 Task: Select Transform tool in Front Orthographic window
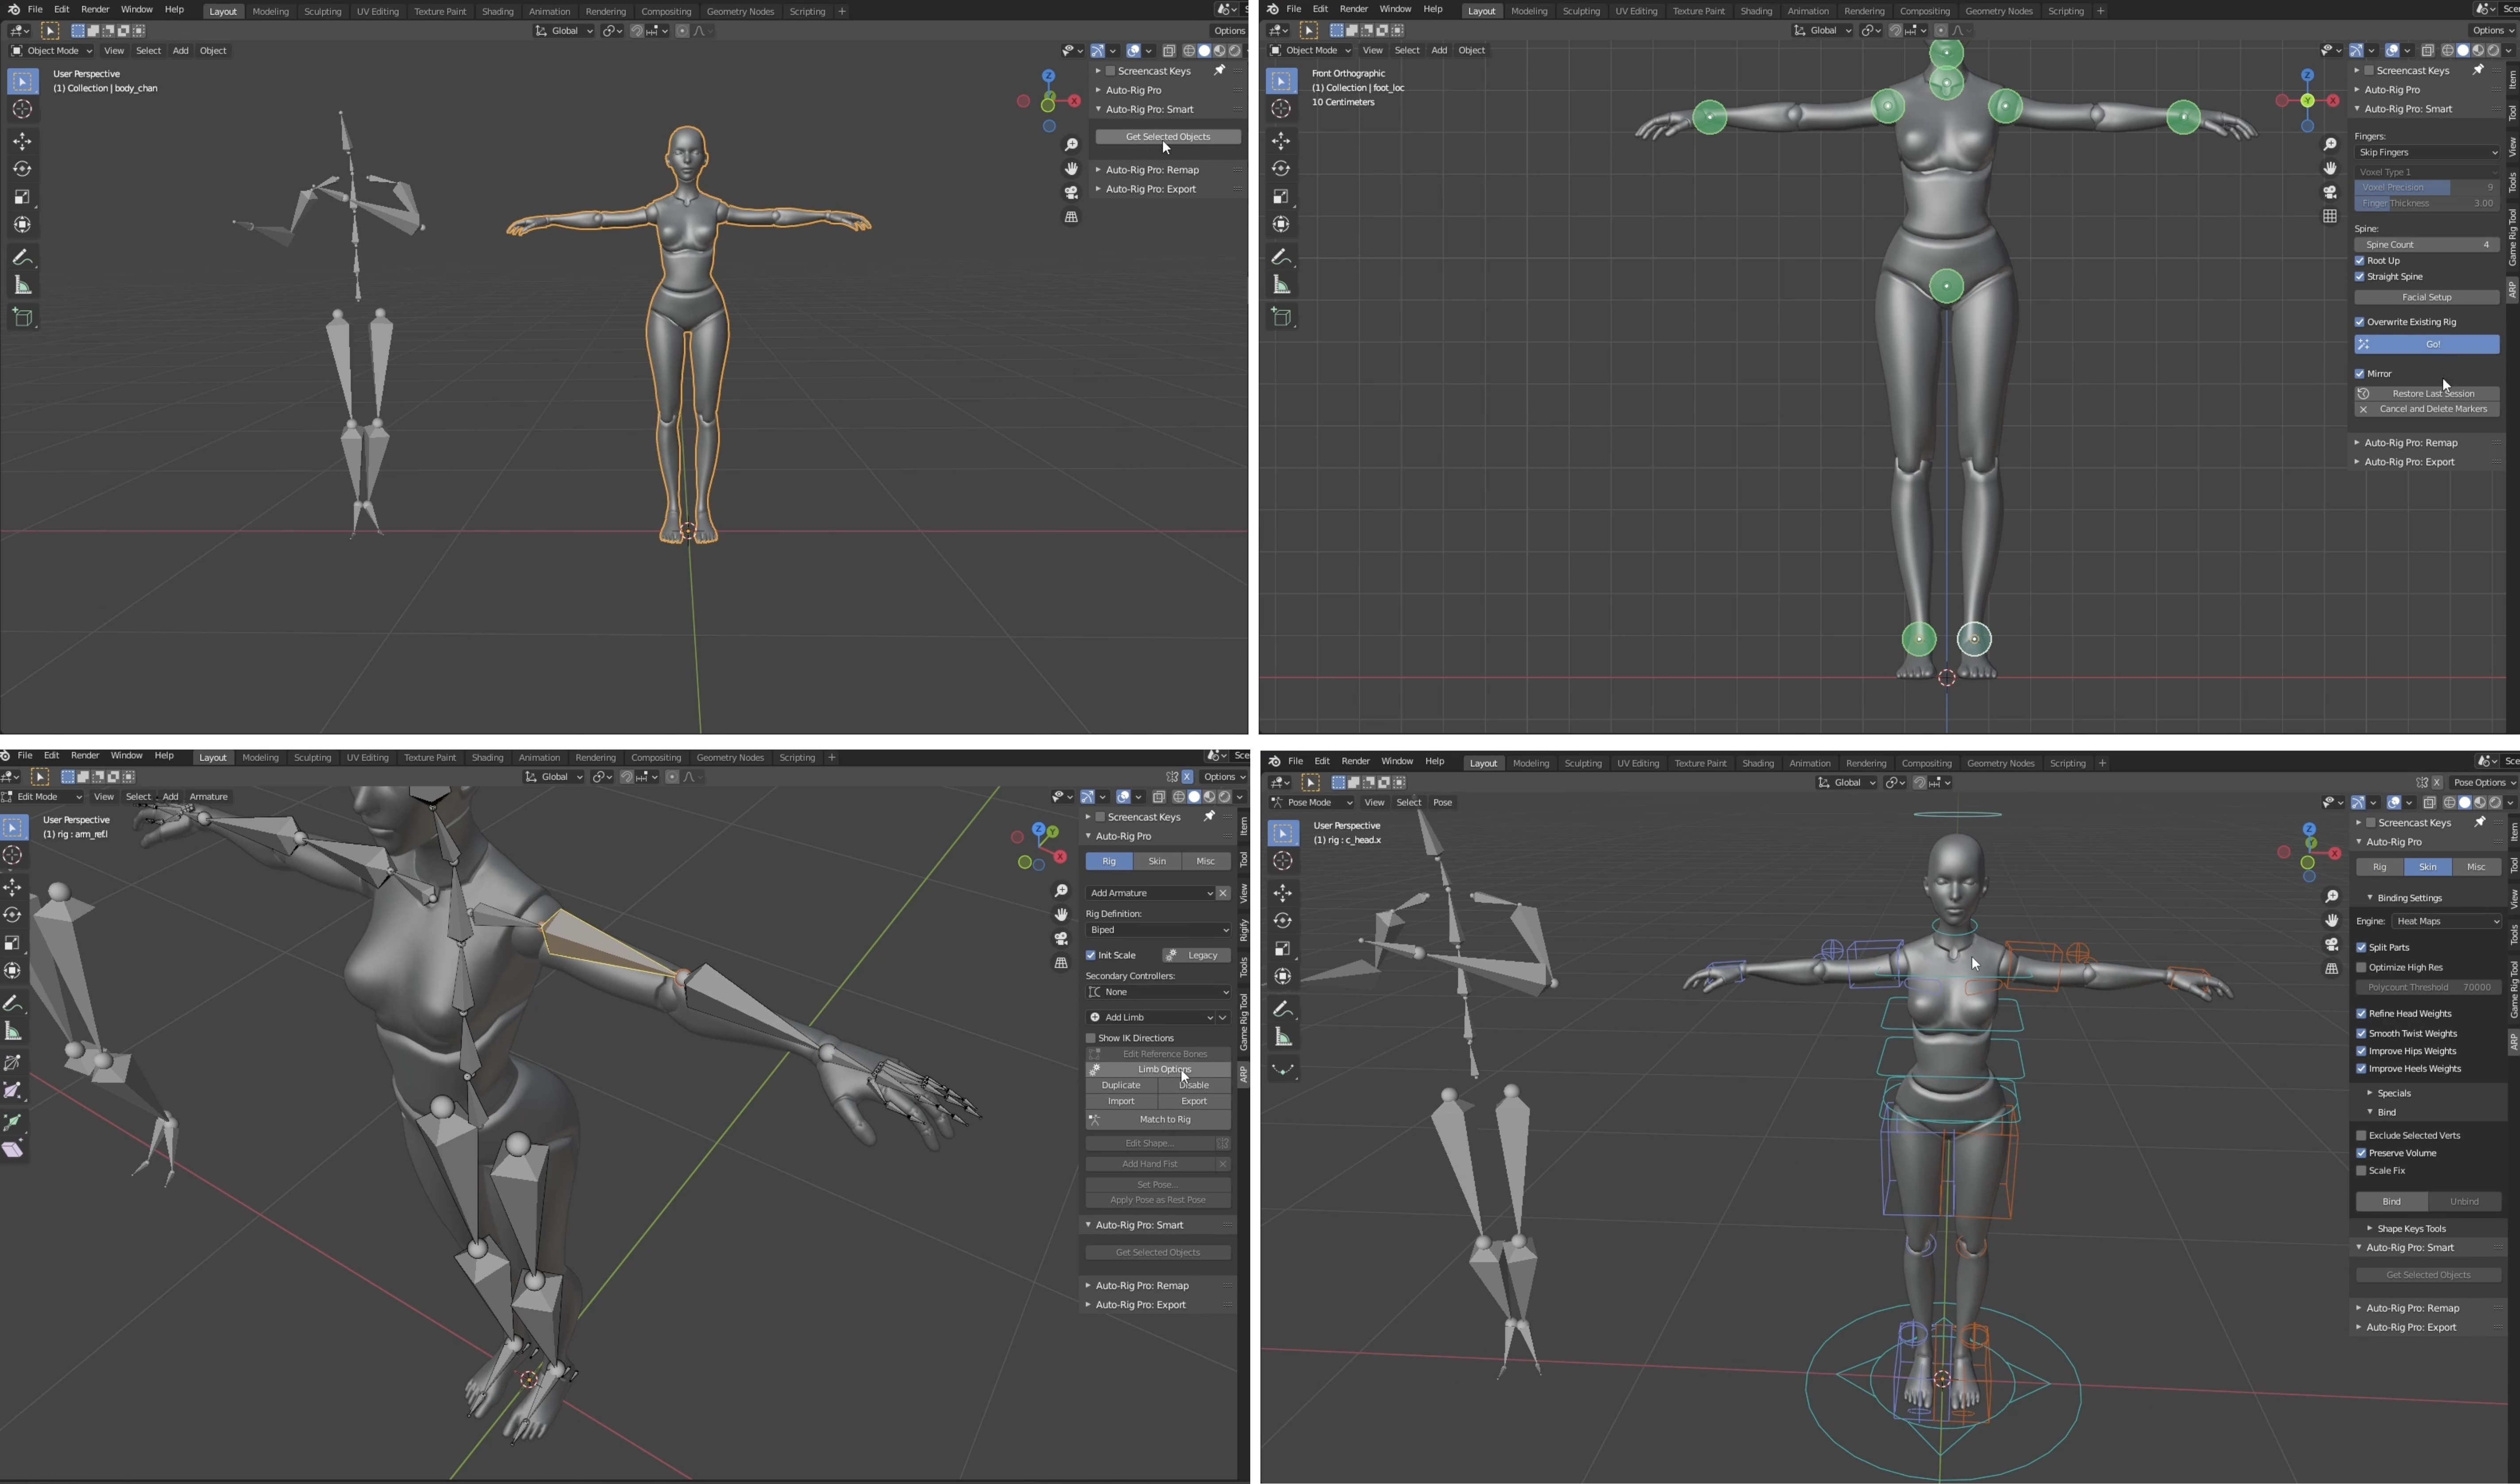pyautogui.click(x=1281, y=224)
